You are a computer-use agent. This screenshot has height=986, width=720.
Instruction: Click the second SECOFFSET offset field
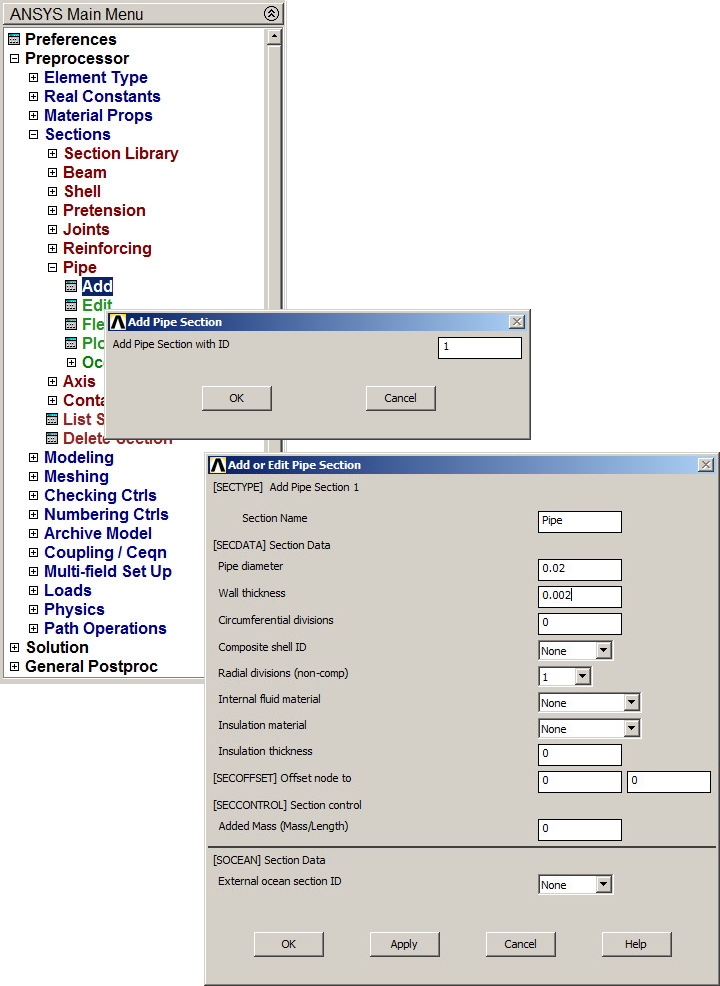[x=669, y=782]
